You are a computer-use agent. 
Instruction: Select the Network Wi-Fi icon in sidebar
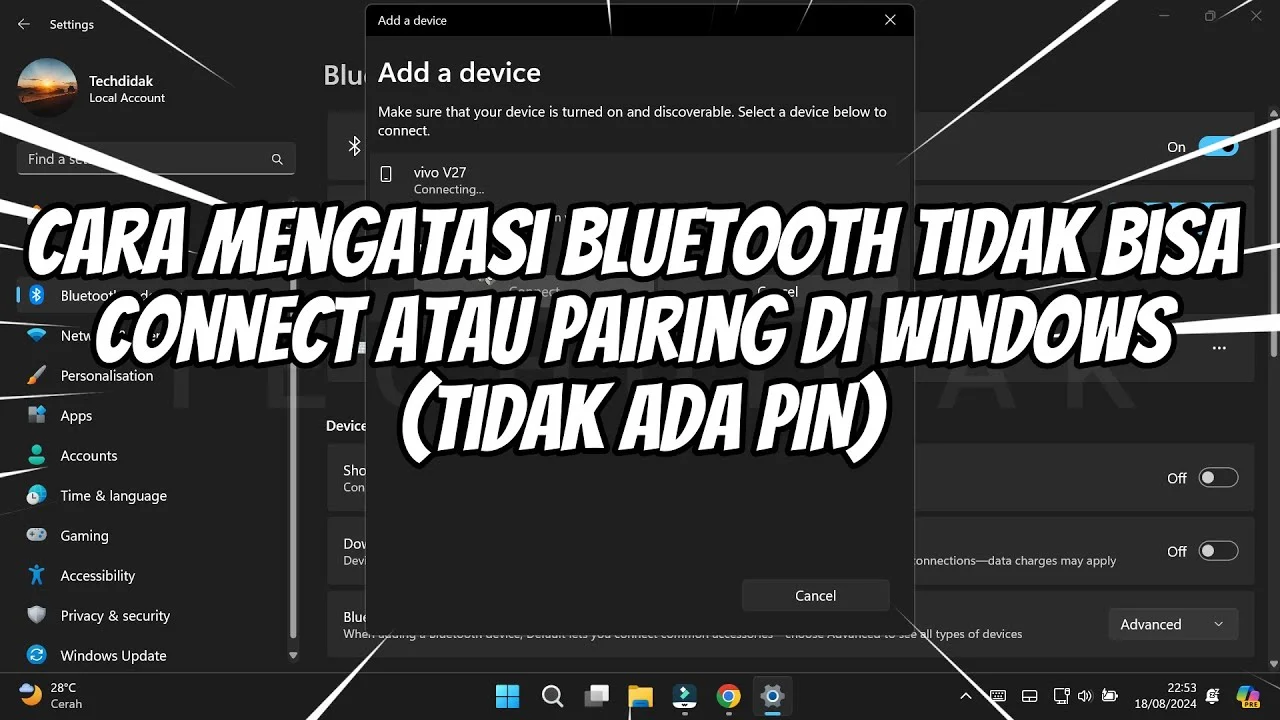click(x=37, y=335)
